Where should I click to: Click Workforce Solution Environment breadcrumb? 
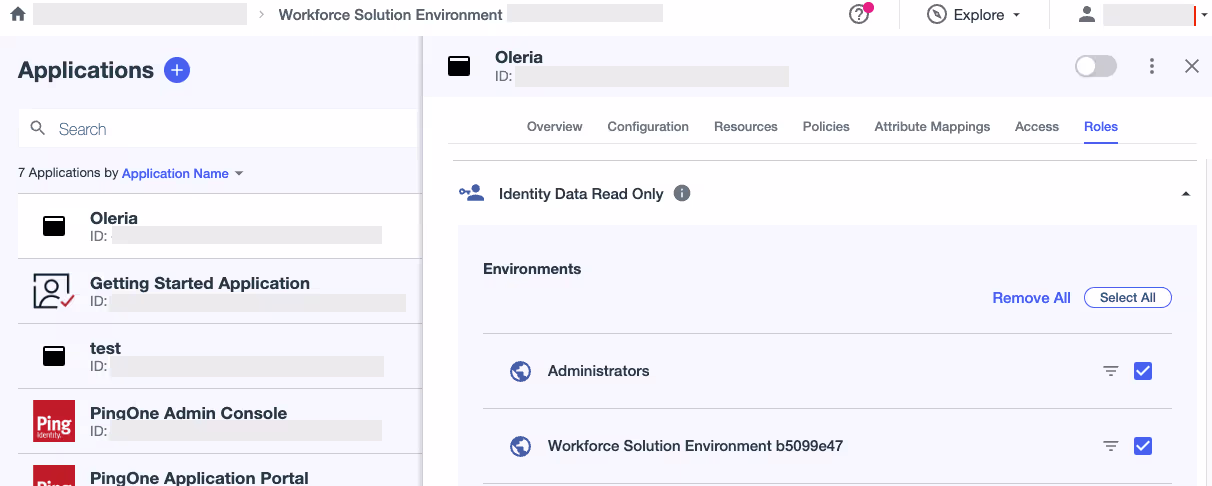(390, 15)
